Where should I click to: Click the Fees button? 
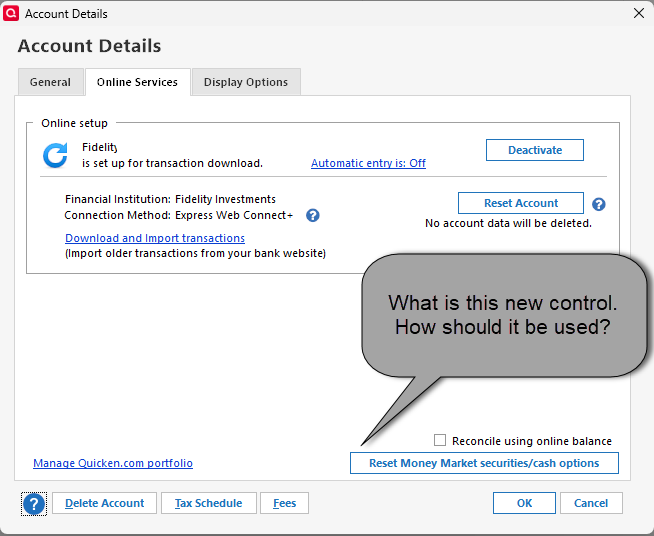coord(285,503)
